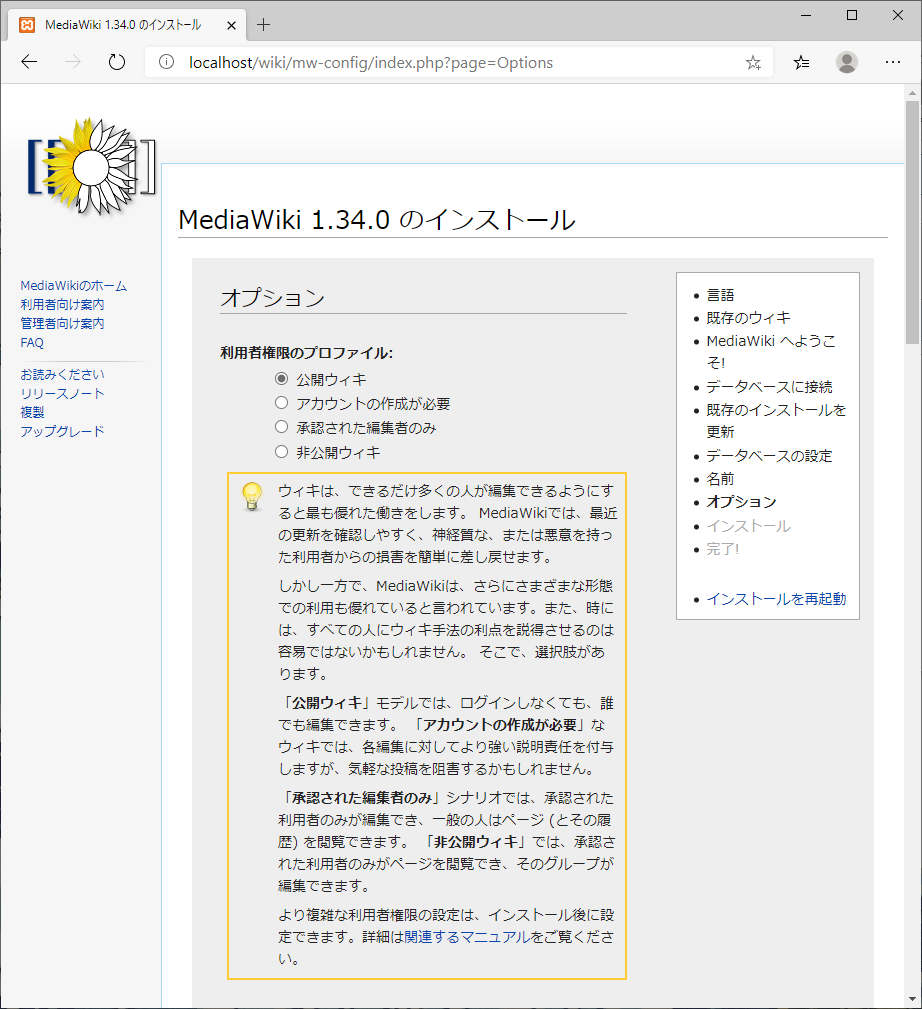Click the star to favorite this page
The width and height of the screenshot is (922, 1009).
753,61
